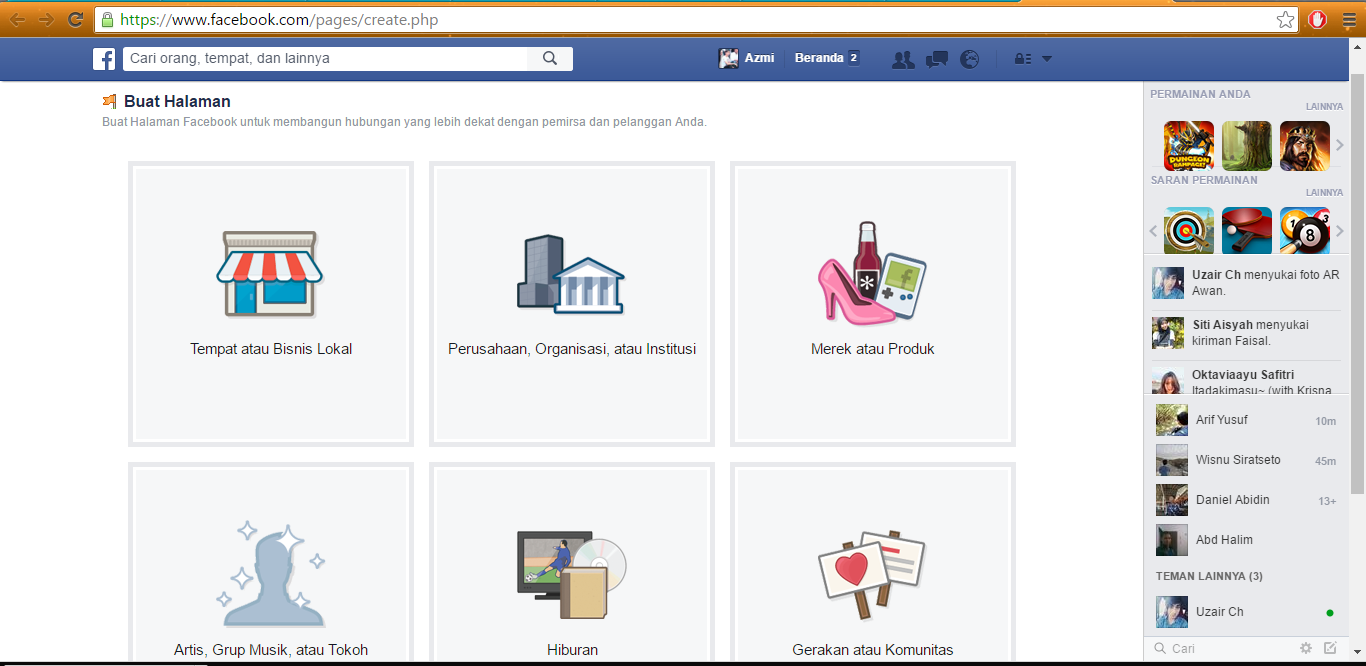
Task: Open the Azmi profile link
Action: click(759, 58)
